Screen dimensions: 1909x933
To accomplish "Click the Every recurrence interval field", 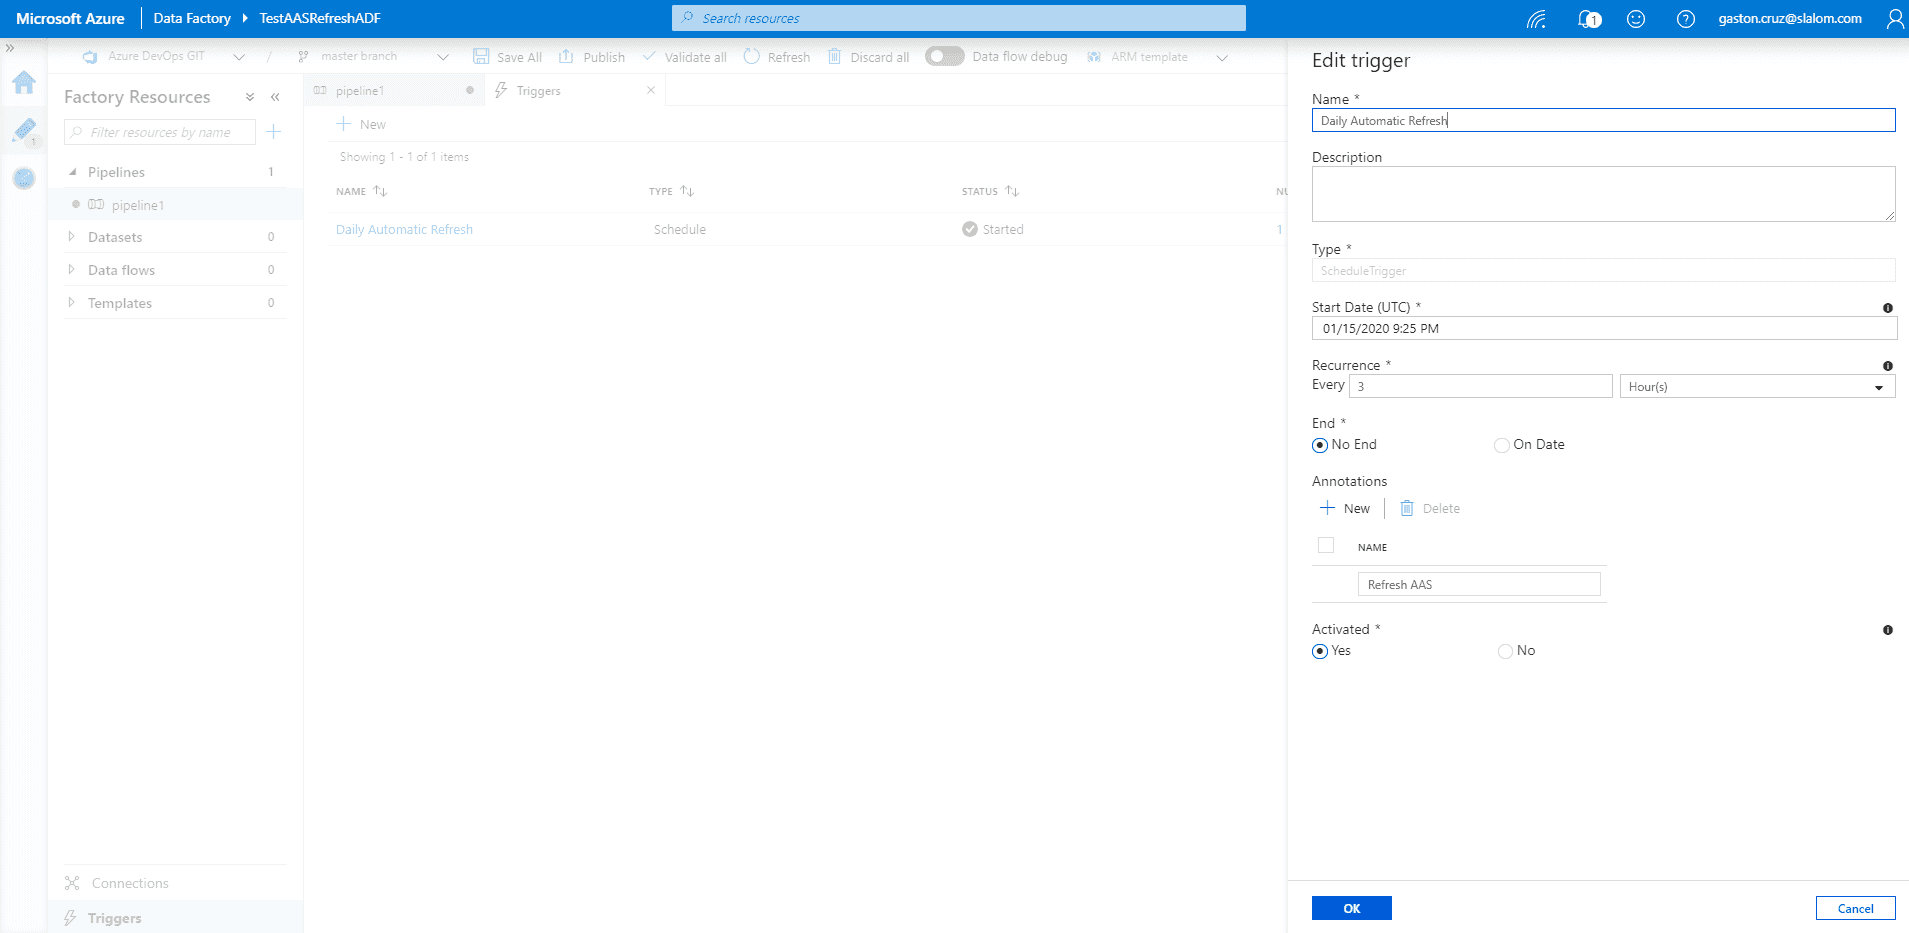I will tap(1480, 386).
